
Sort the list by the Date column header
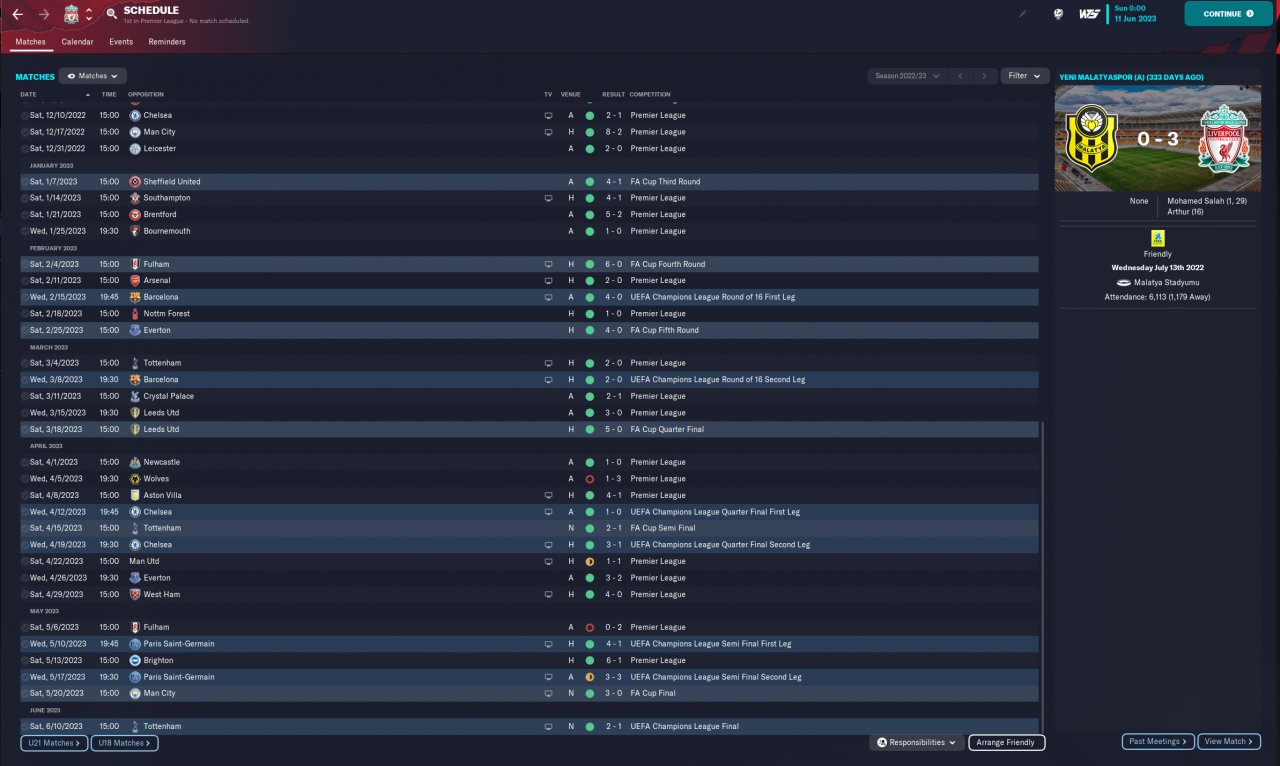tap(28, 94)
